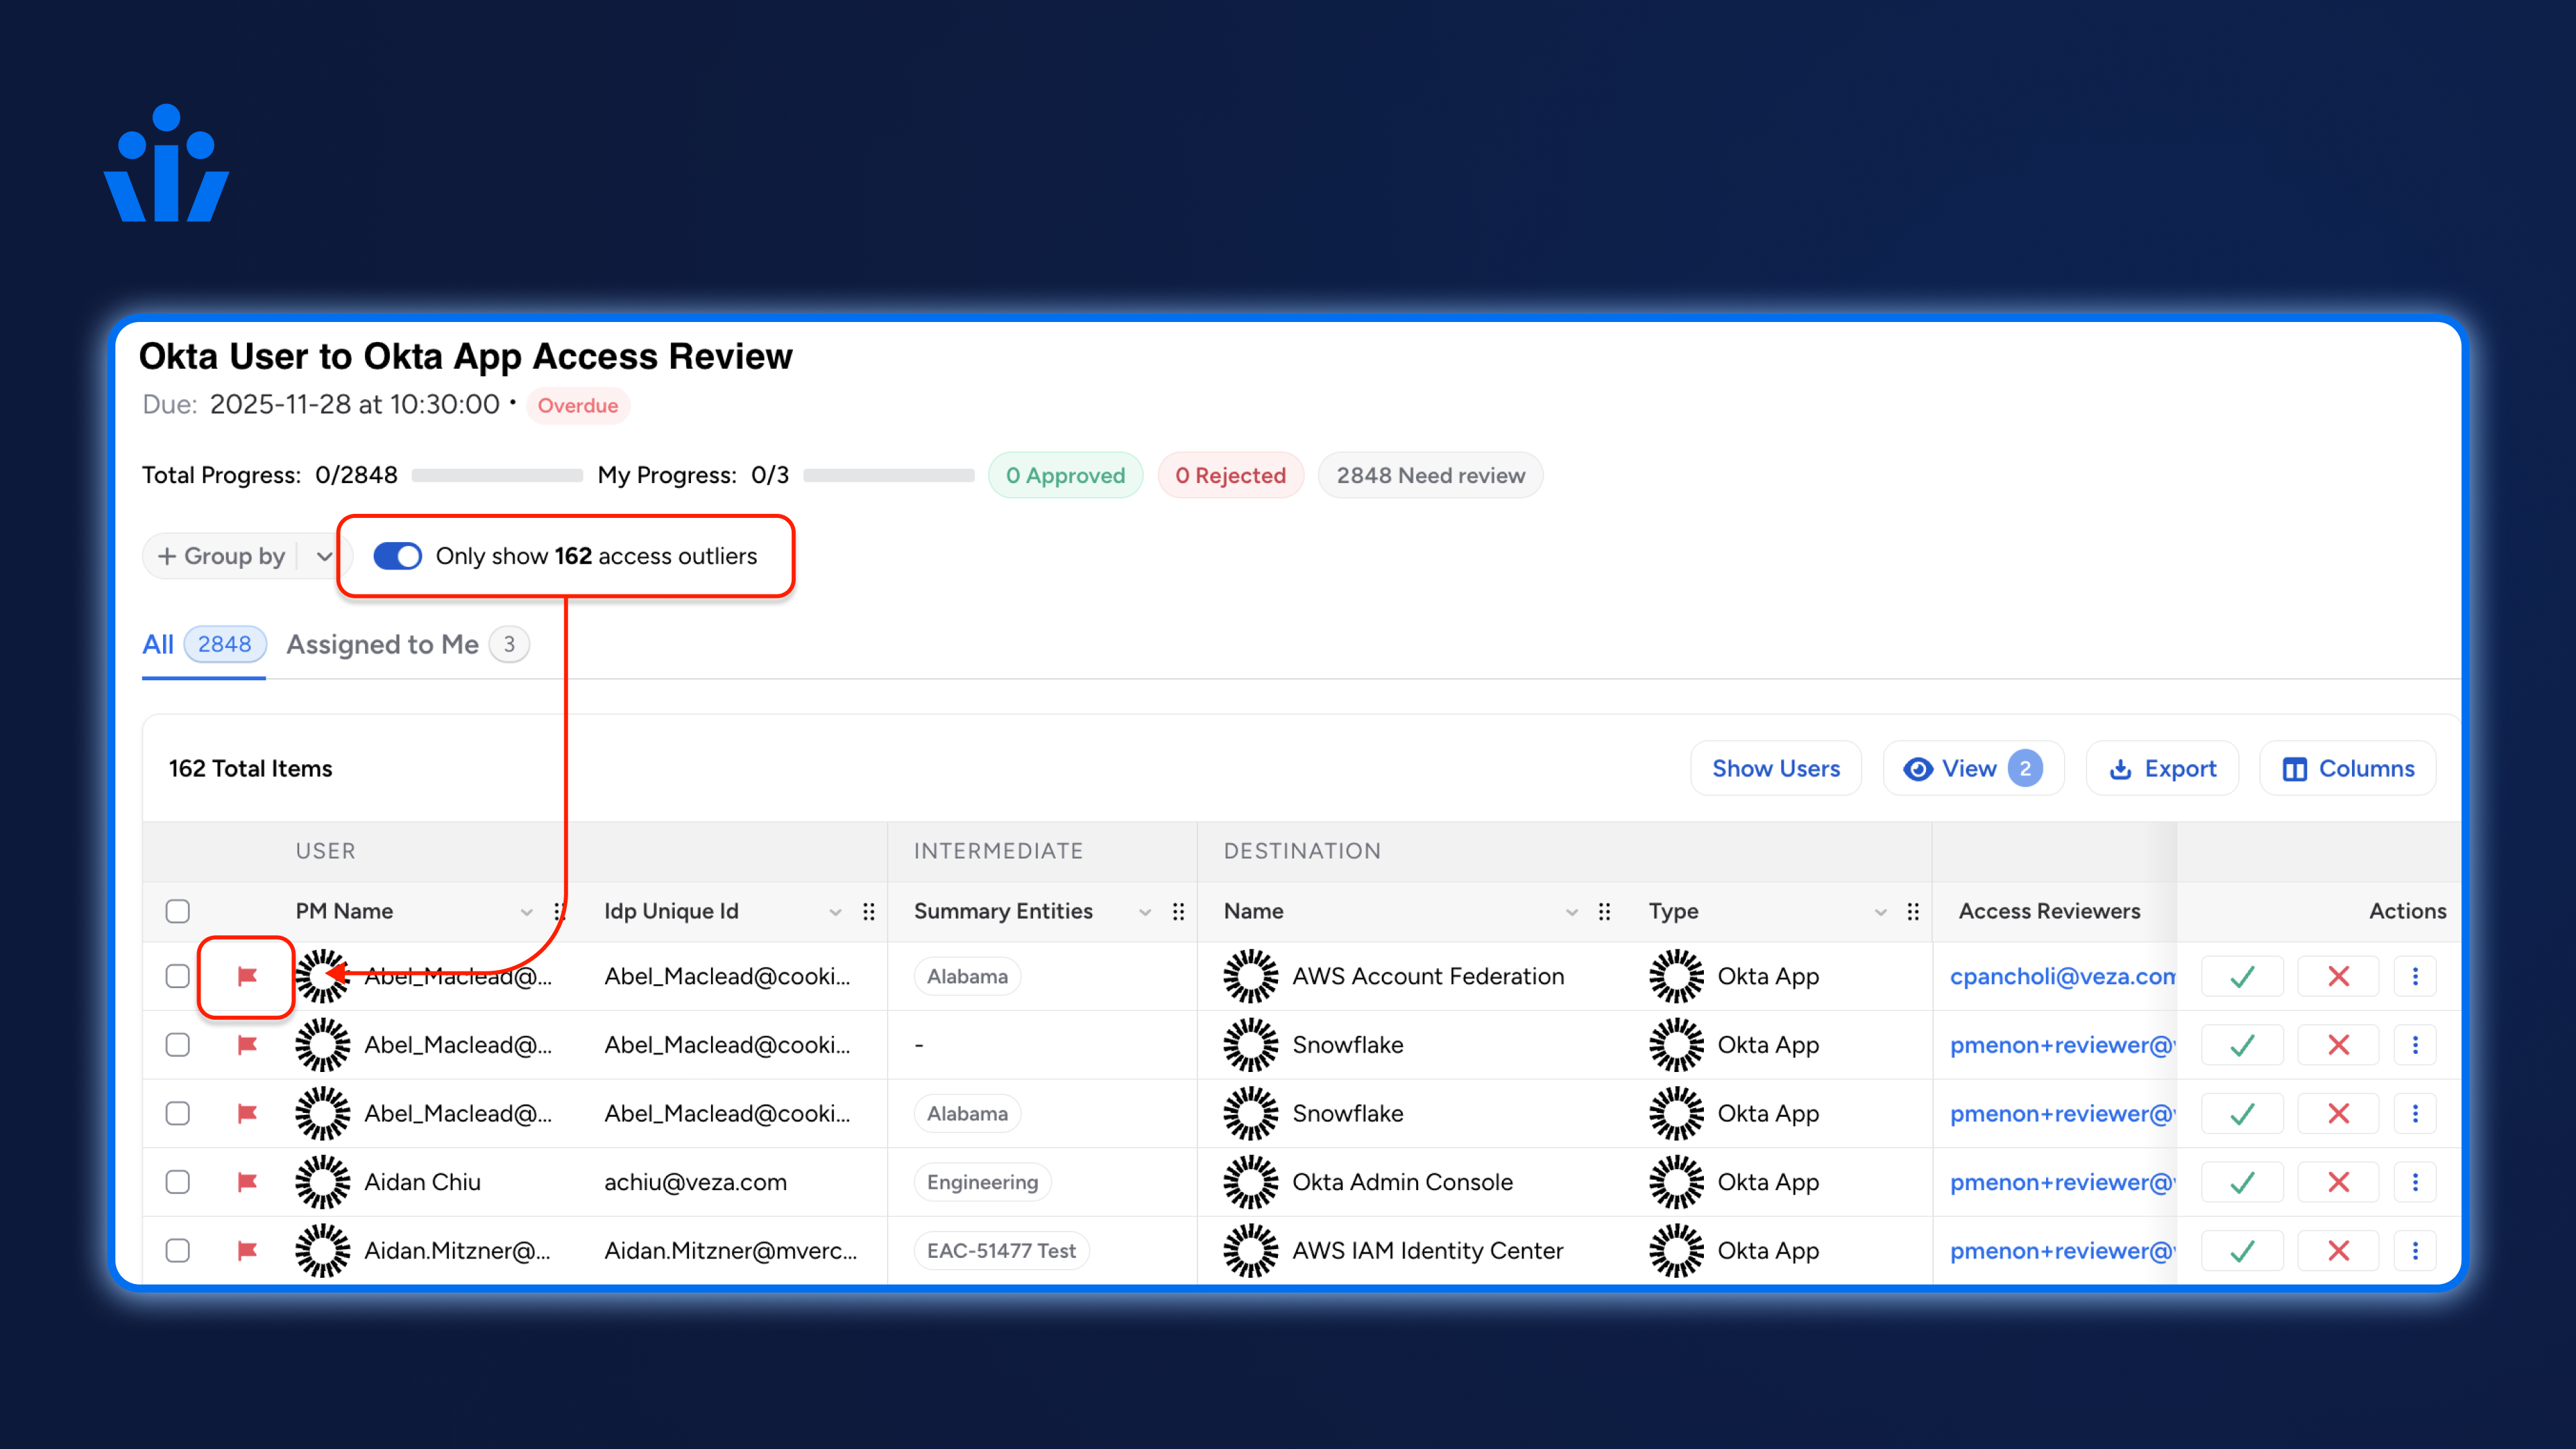Select the Aidan Chiu row checkbox
The height and width of the screenshot is (1449, 2576).
tap(178, 1182)
